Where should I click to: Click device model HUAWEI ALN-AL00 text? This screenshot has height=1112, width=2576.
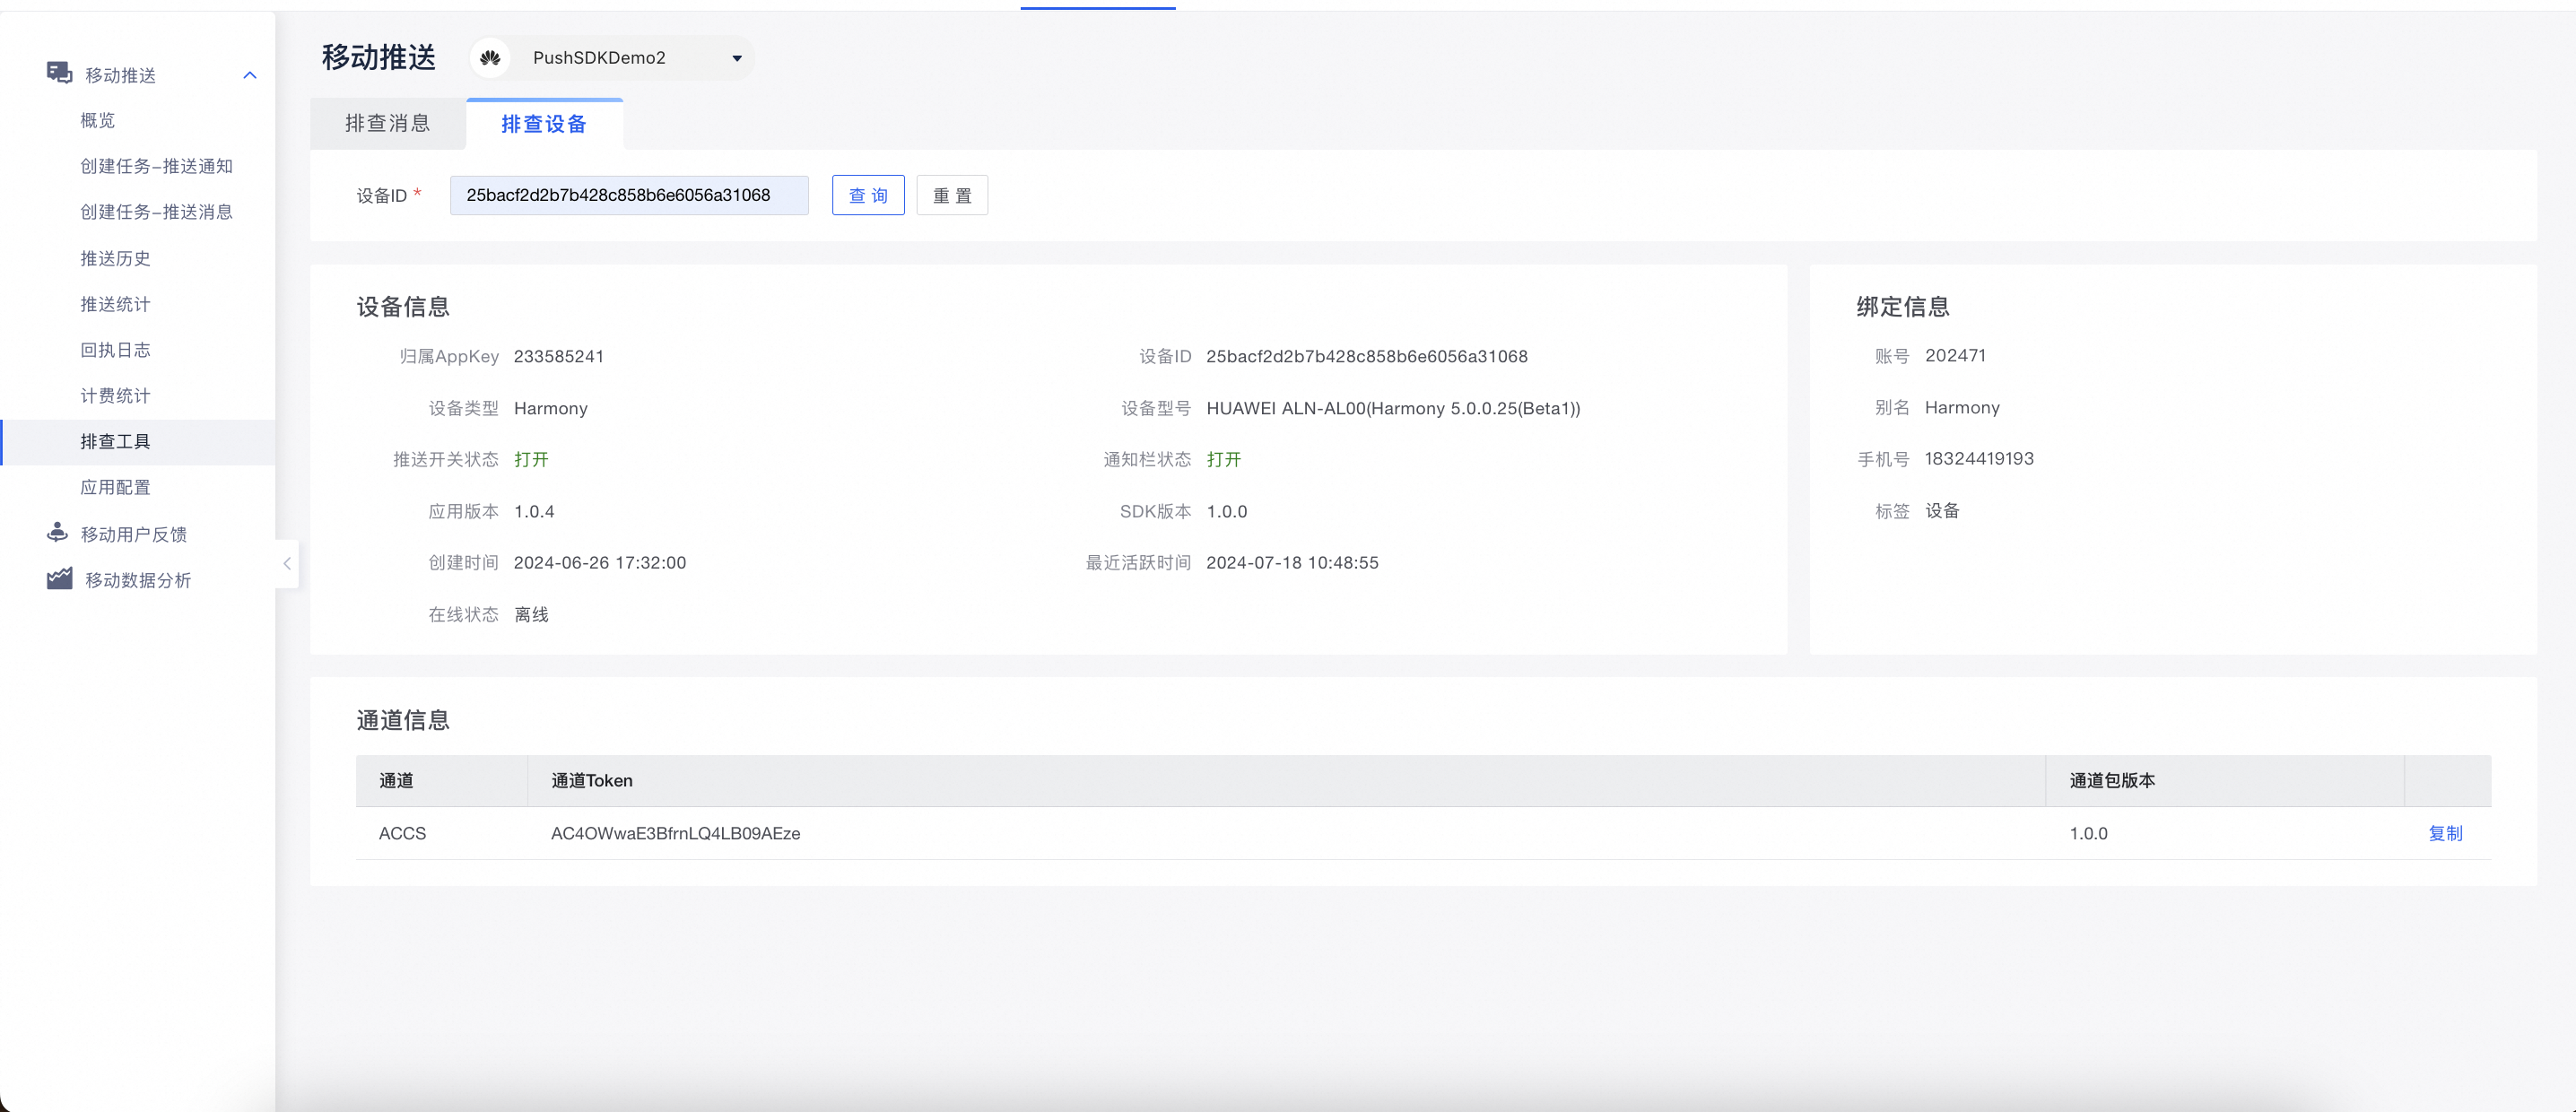point(1393,409)
